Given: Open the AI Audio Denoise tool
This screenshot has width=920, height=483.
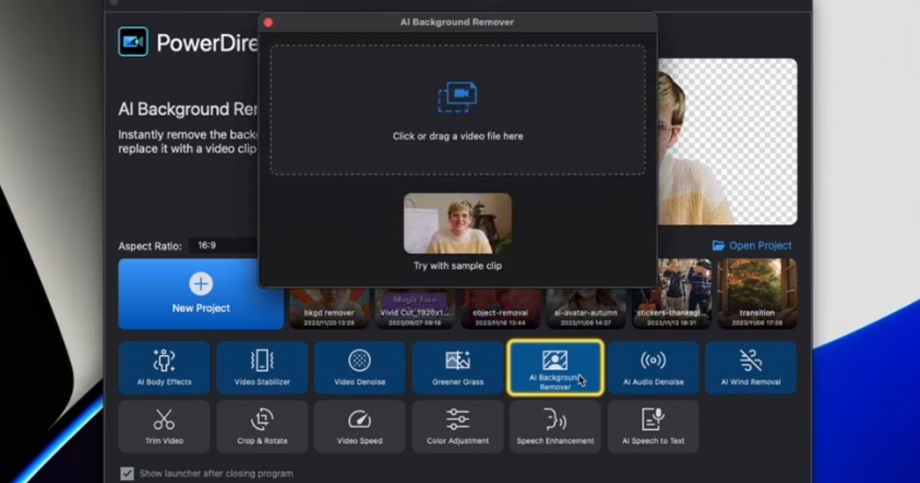Looking at the screenshot, I should click(653, 367).
